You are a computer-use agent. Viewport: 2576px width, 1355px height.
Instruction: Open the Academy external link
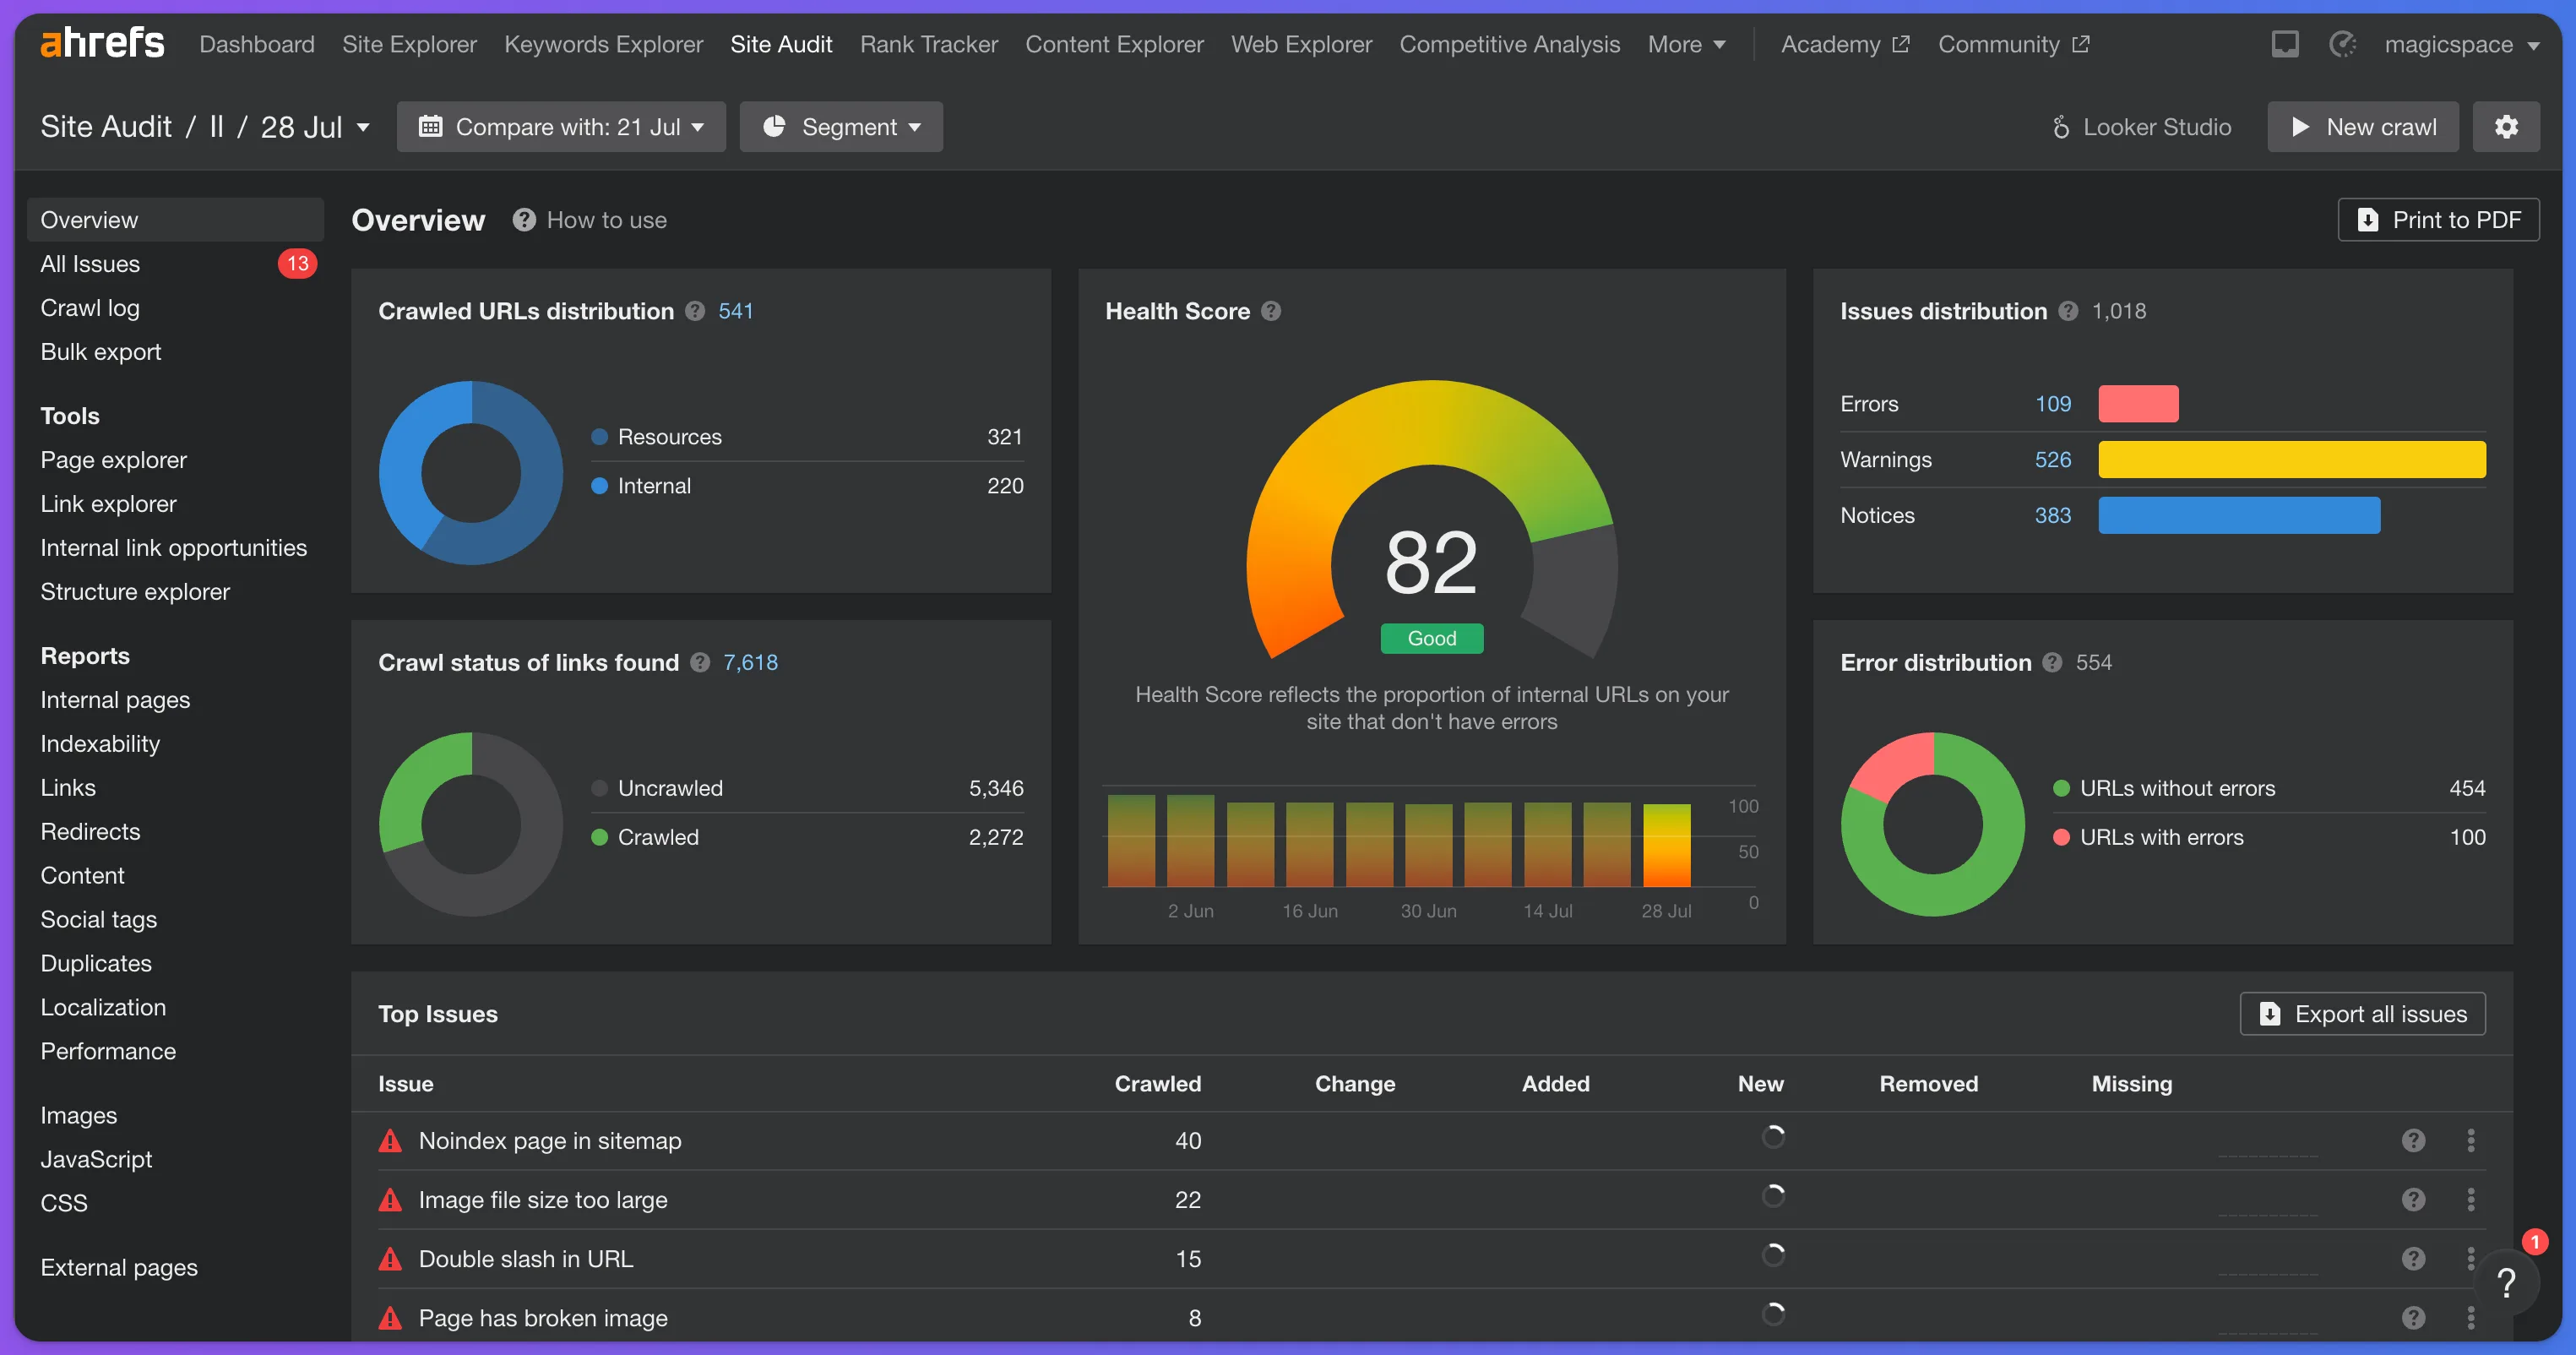(1845, 44)
